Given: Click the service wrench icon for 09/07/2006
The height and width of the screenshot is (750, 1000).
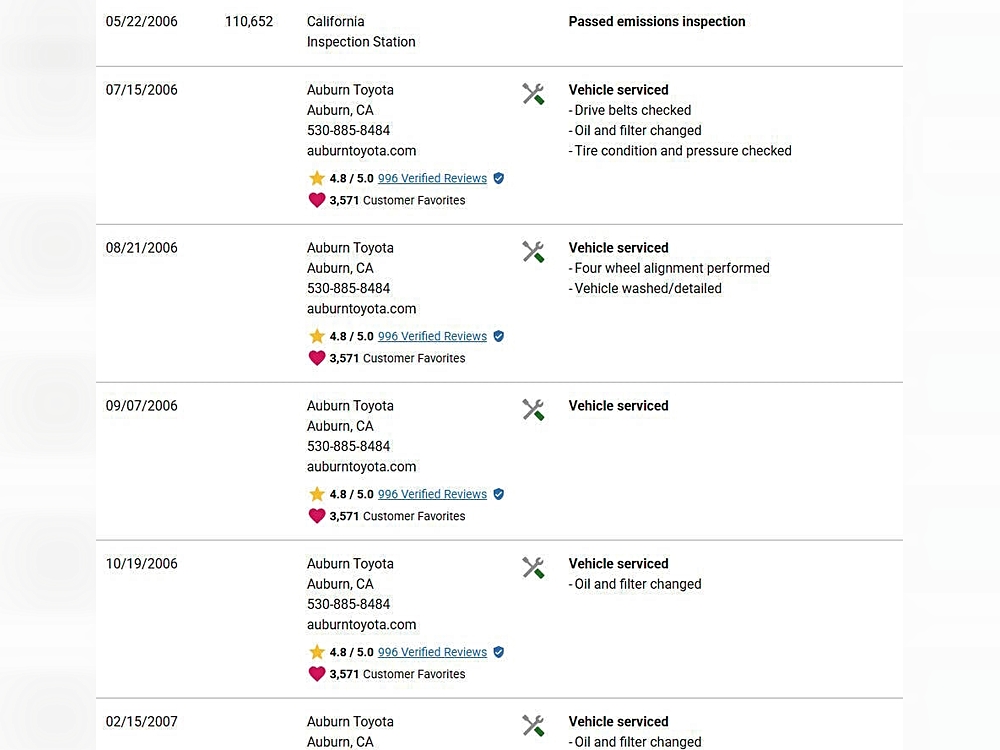Looking at the screenshot, I should coord(533,410).
